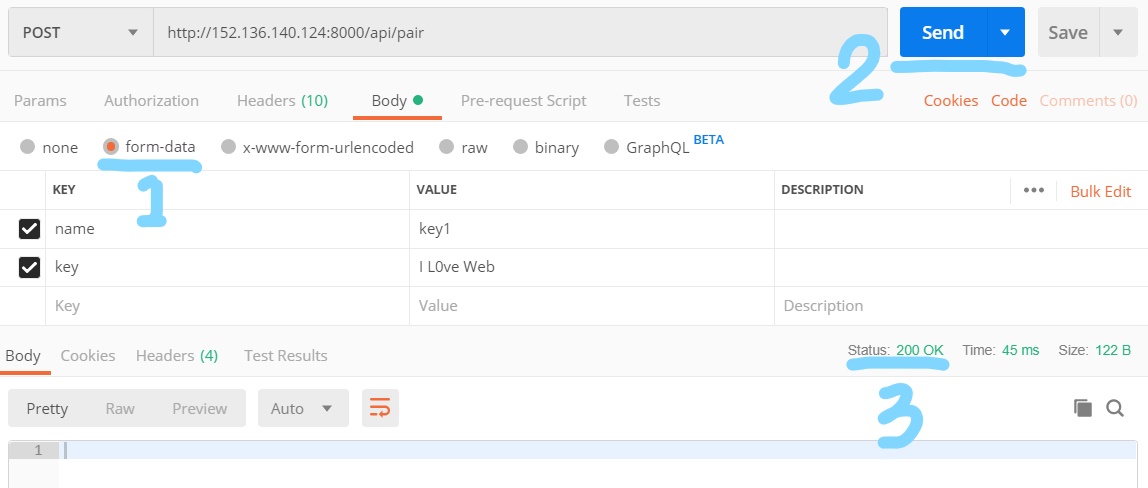
Task: Expand the Save button dropdown arrow
Action: (x=1117, y=32)
